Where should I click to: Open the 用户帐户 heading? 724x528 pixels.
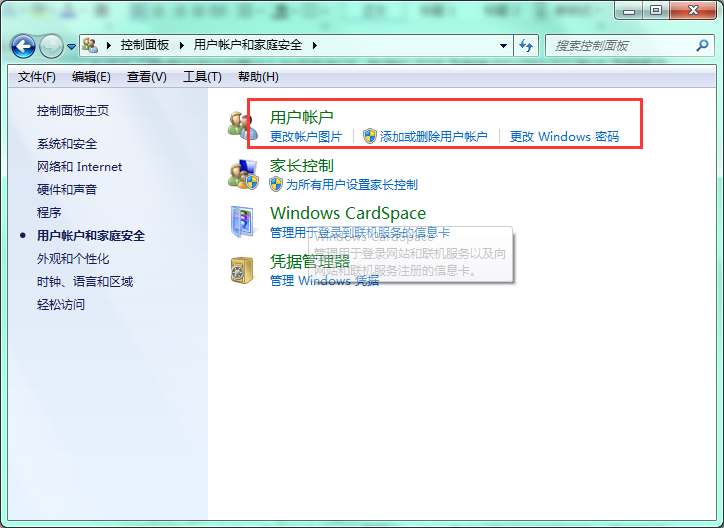[302, 117]
